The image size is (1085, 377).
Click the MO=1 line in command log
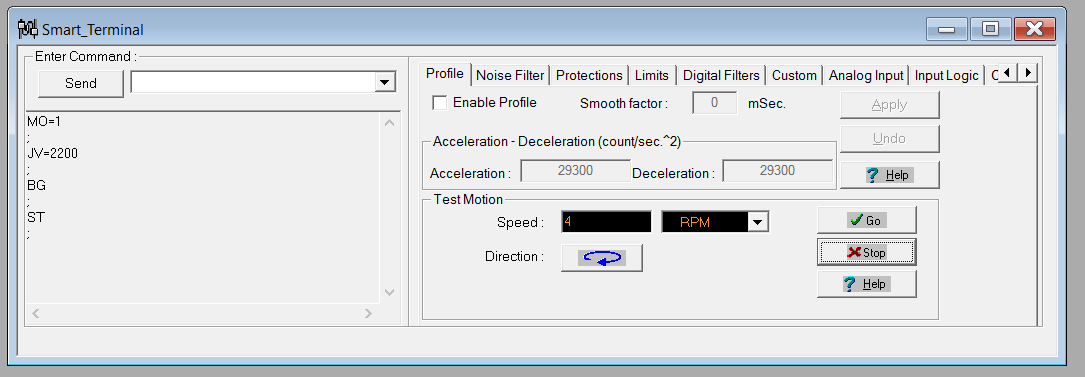tap(44, 121)
